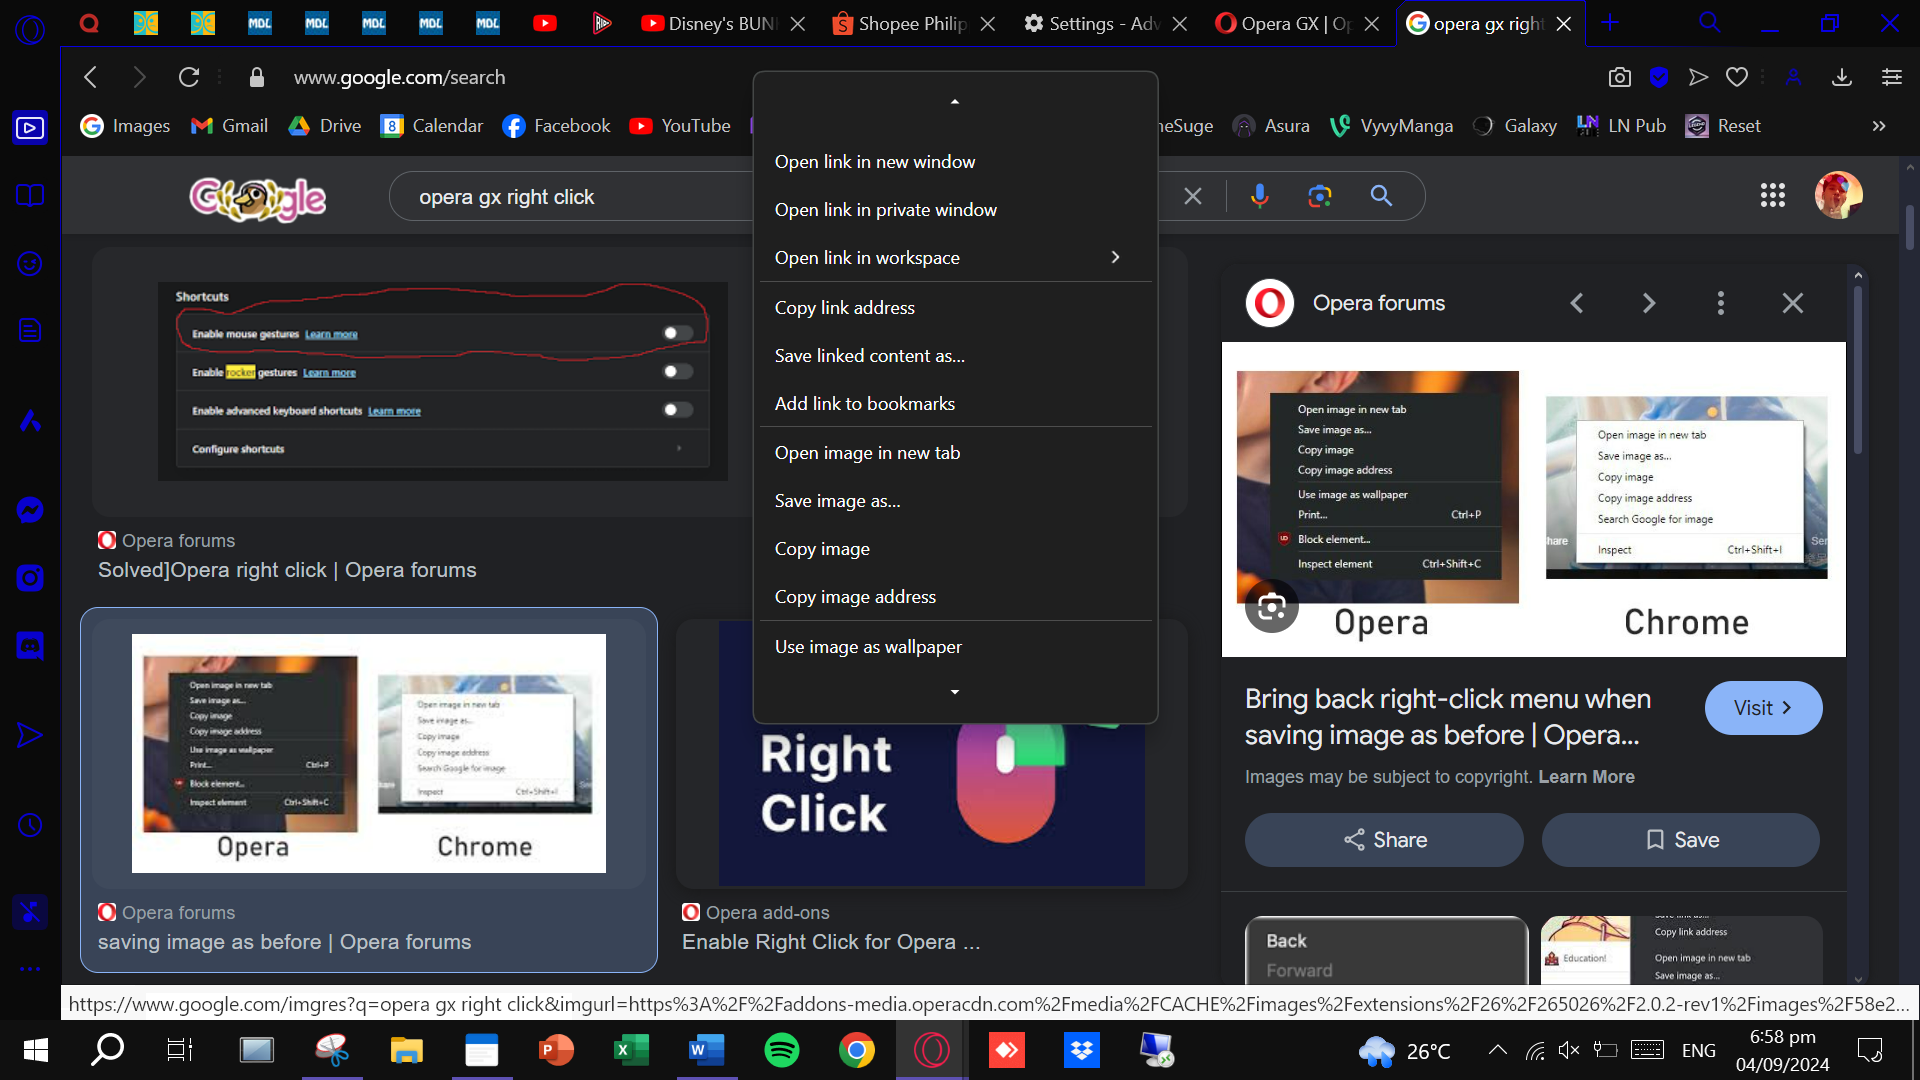This screenshot has height=1080, width=1920.
Task: Choose Save image as...
Action: pos(955,501)
